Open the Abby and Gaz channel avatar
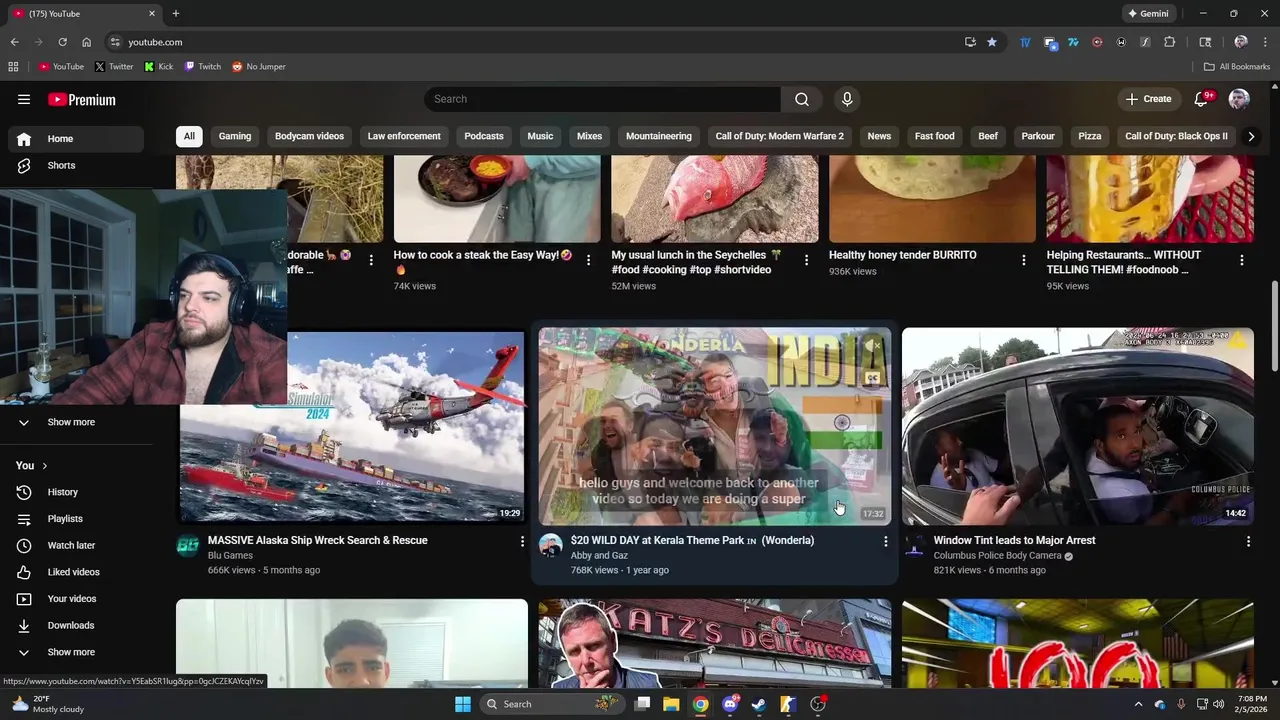1280x720 pixels. click(x=551, y=545)
